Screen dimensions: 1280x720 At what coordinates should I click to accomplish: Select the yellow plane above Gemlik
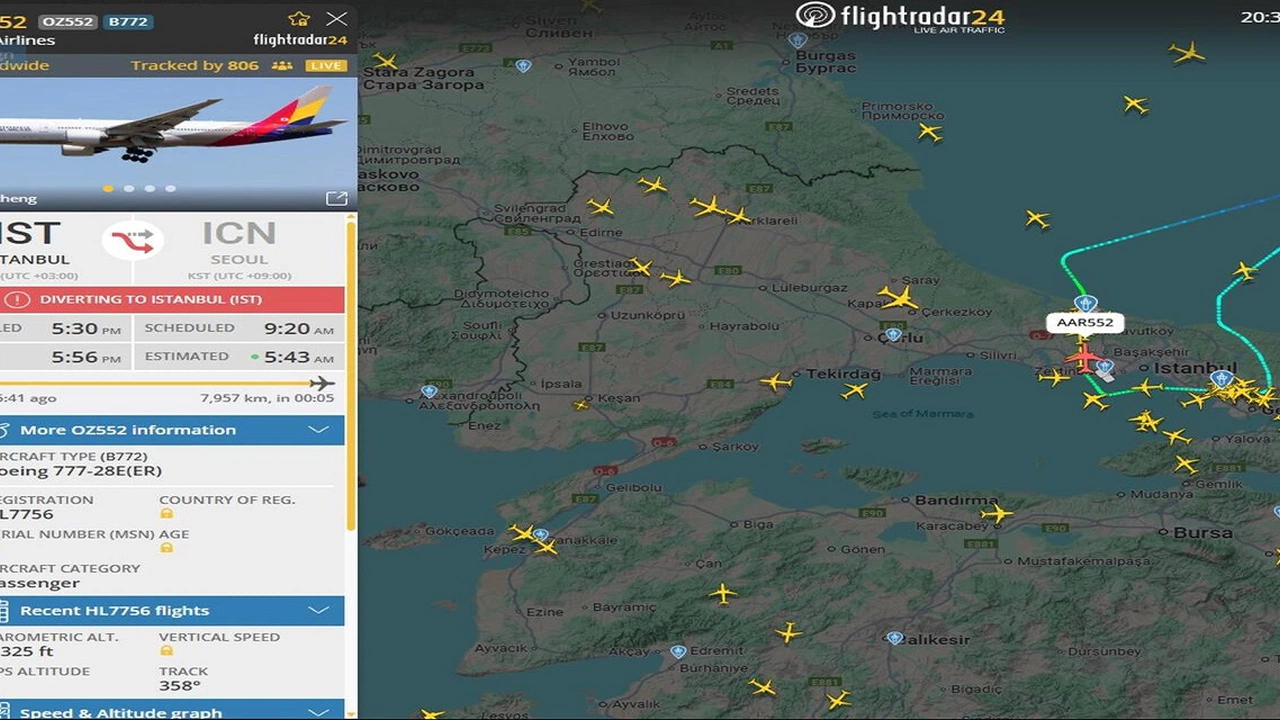coord(1186,464)
